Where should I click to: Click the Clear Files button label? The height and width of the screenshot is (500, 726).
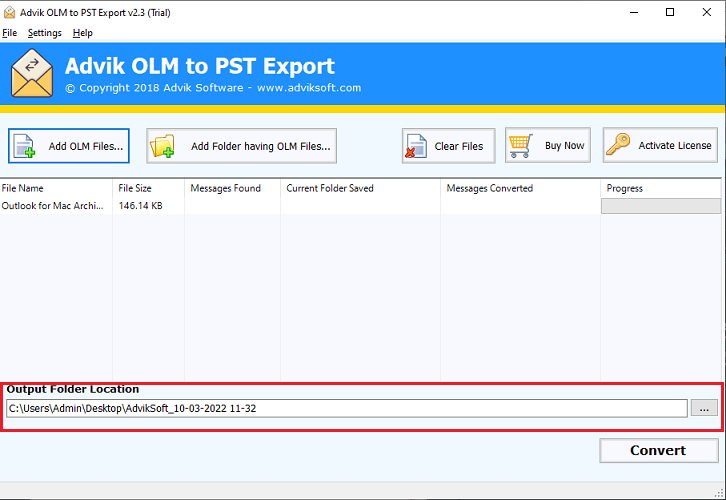458,146
